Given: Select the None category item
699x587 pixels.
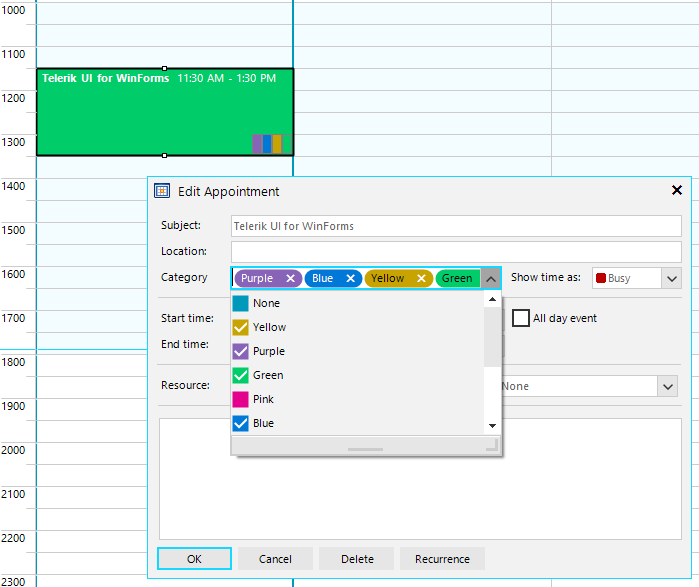Looking at the screenshot, I should (x=357, y=303).
